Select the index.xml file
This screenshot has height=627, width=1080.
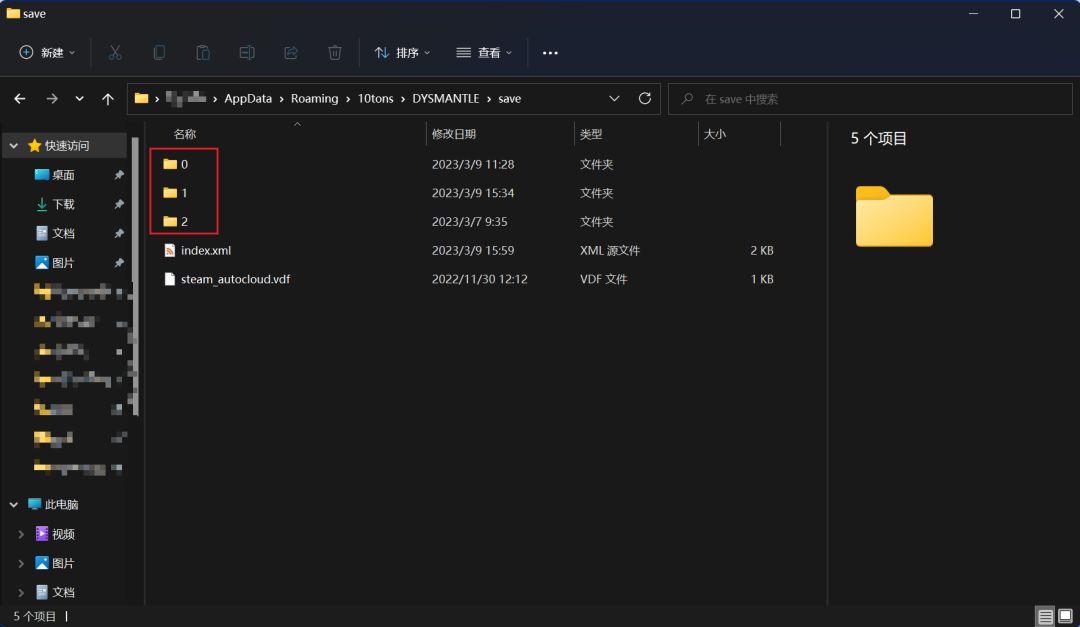(206, 250)
